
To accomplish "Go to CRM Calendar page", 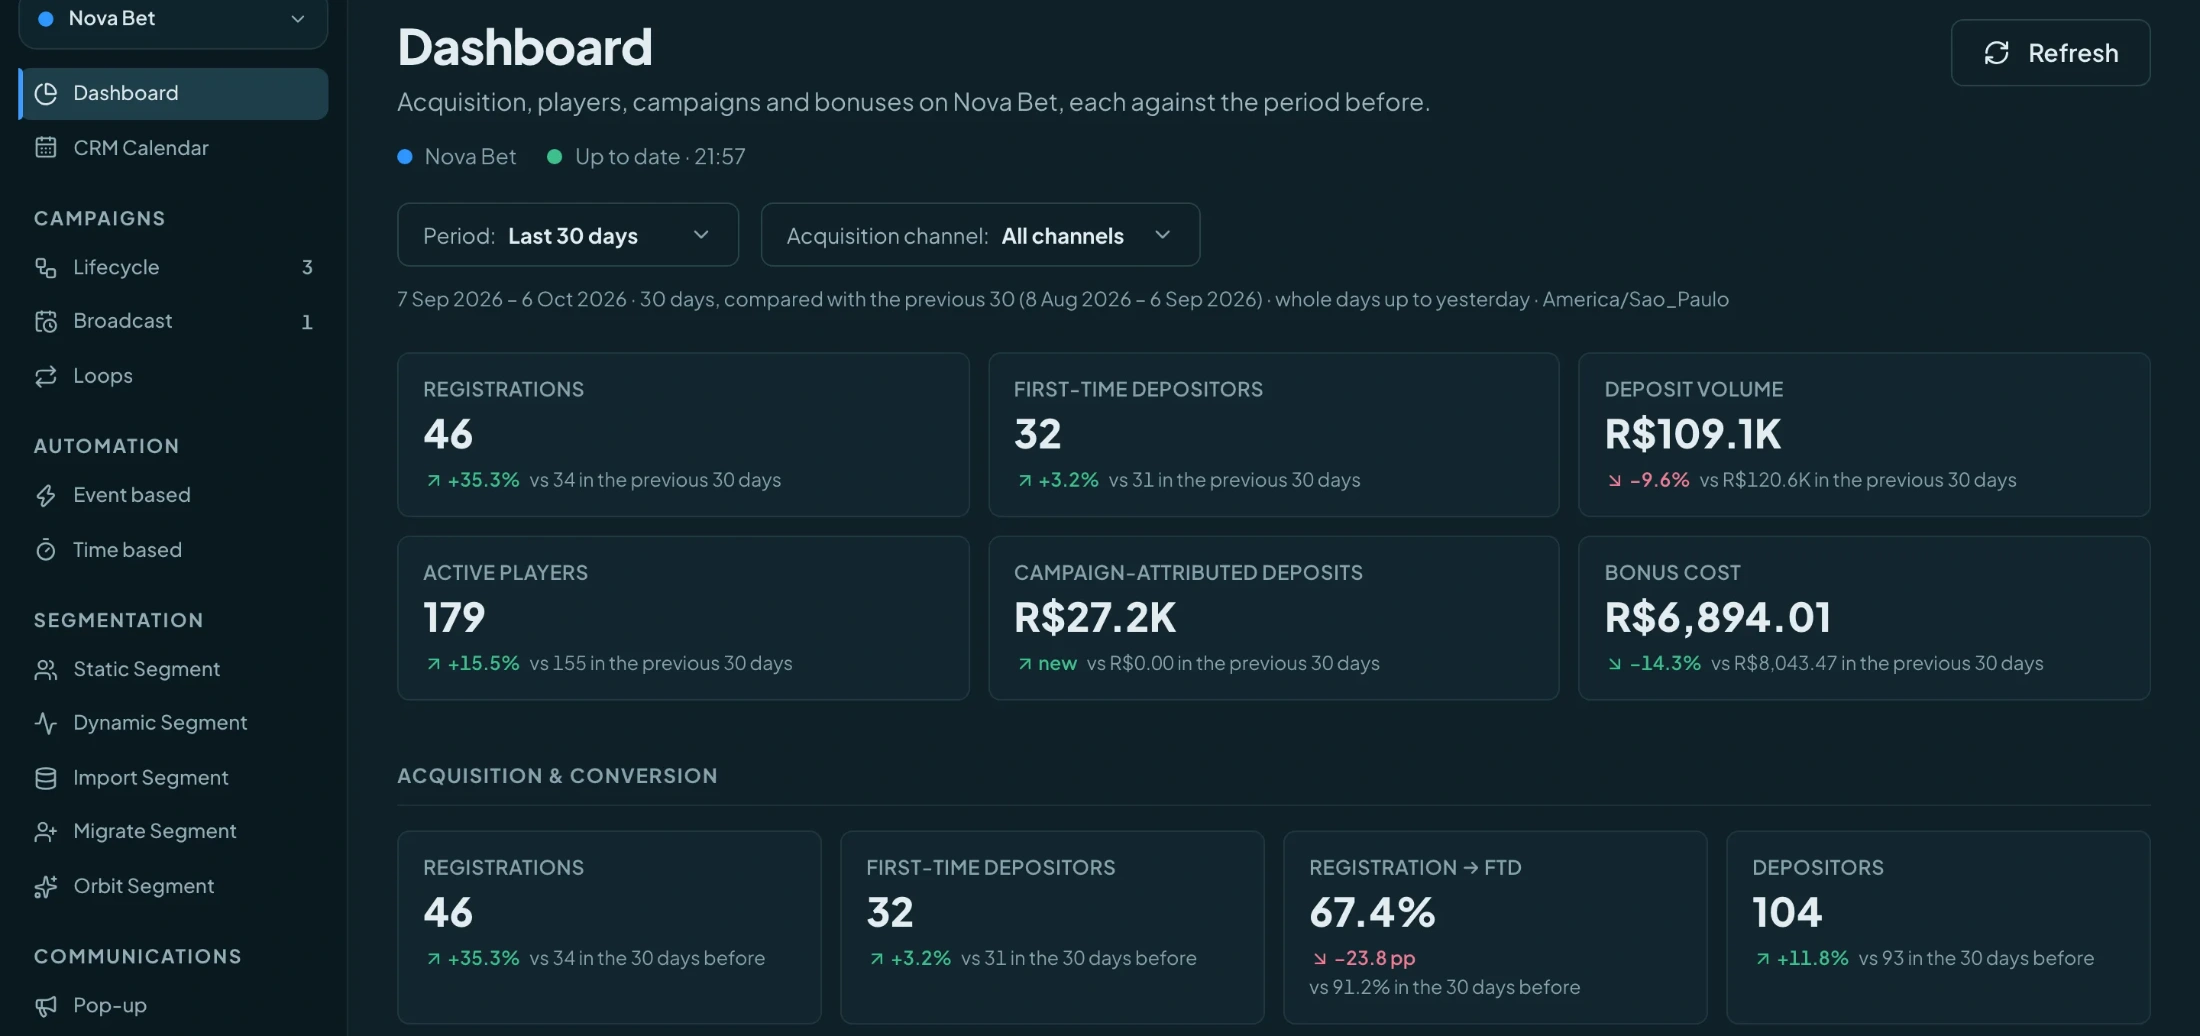I will point(173,148).
